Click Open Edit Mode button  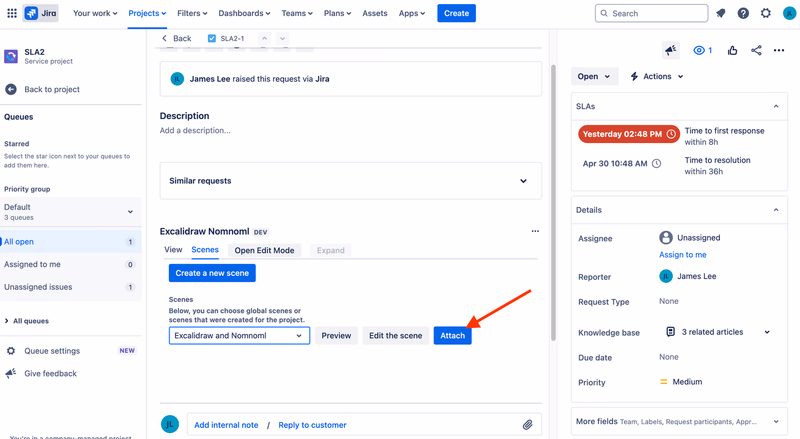tap(264, 250)
